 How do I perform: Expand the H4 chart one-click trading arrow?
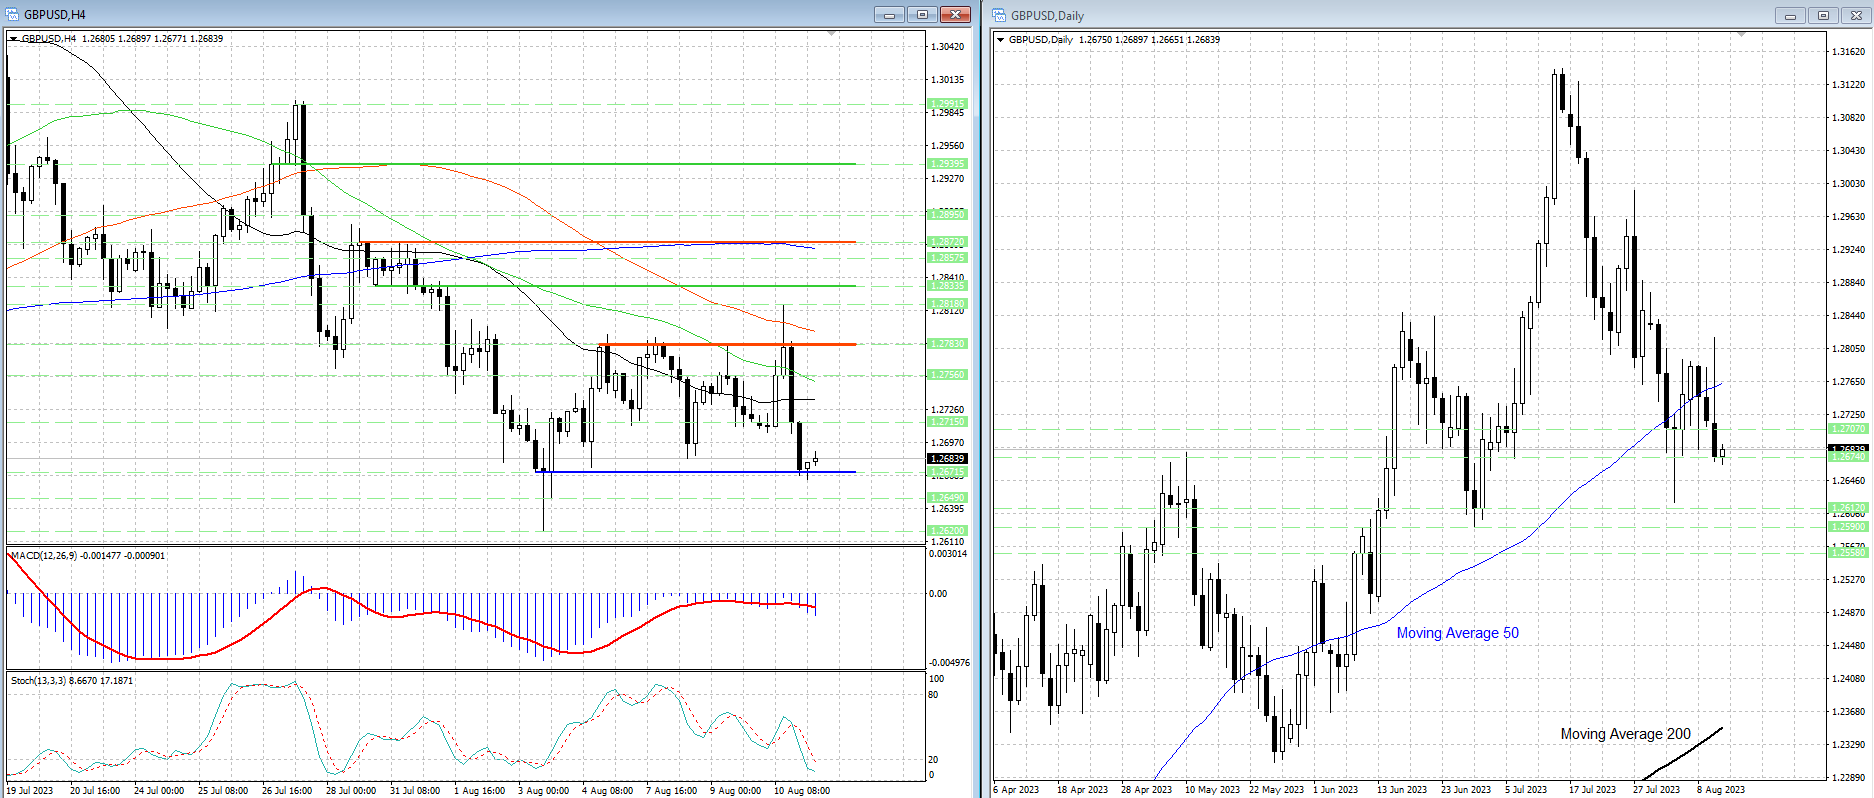(13, 39)
